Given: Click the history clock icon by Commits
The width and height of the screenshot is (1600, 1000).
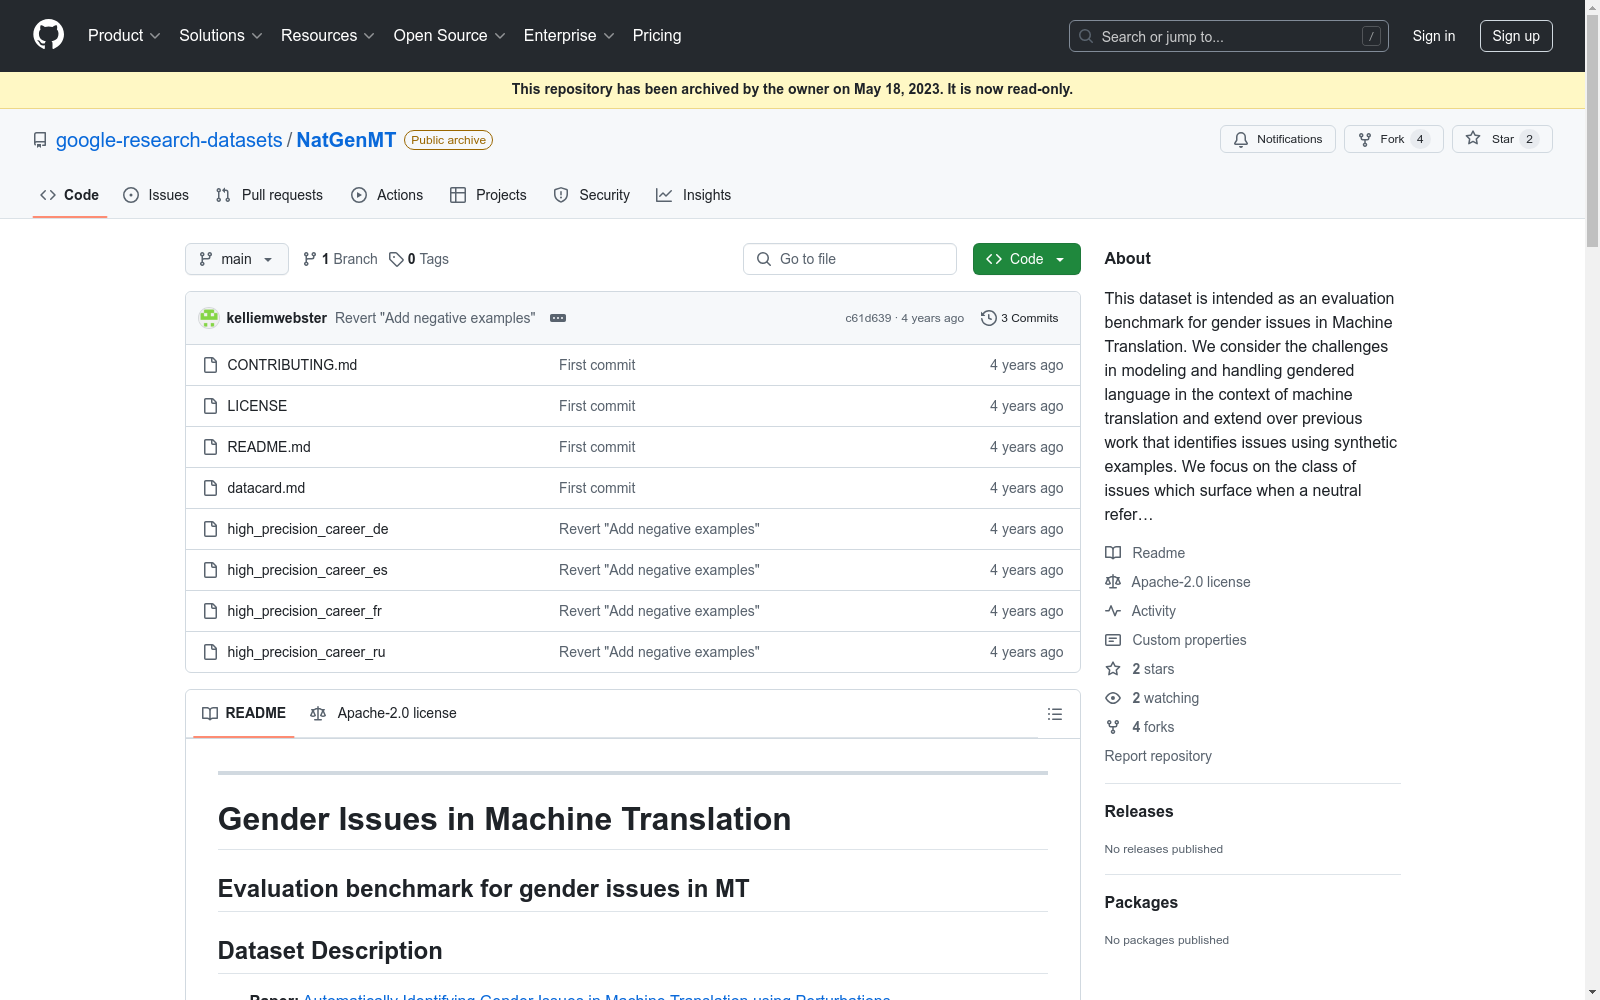Looking at the screenshot, I should 989,318.
